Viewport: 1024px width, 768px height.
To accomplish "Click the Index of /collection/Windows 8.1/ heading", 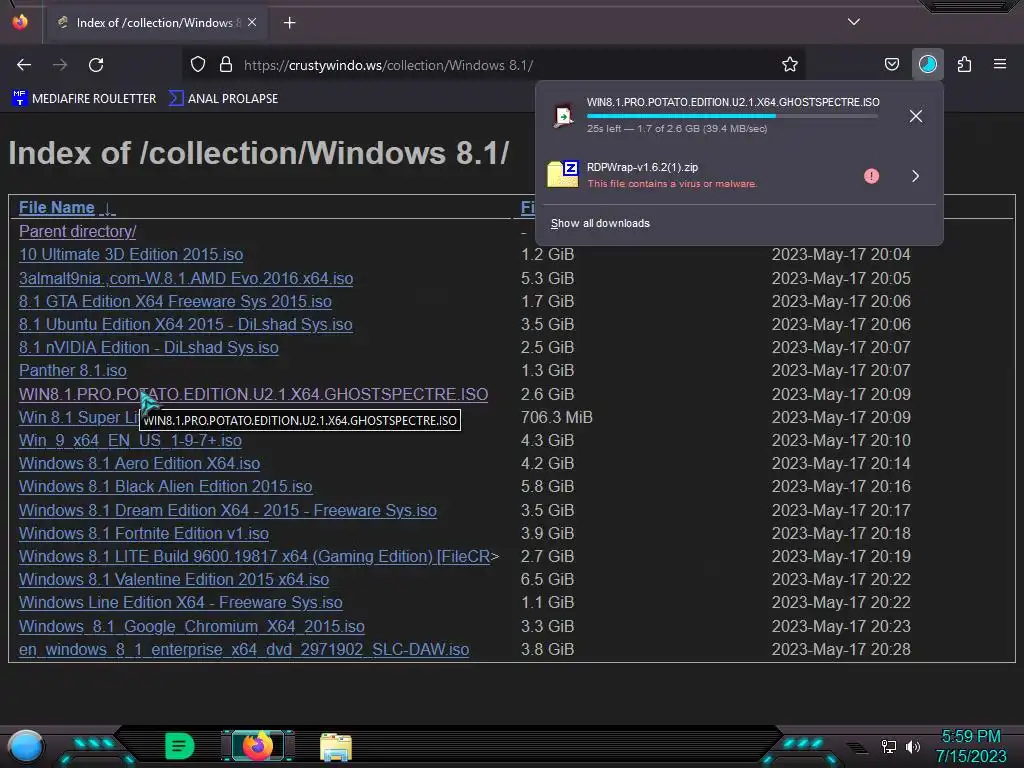I will [259, 153].
